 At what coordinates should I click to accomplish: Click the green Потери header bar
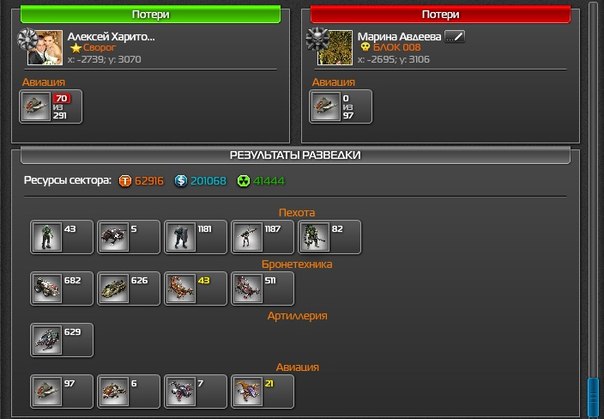pyautogui.click(x=151, y=14)
